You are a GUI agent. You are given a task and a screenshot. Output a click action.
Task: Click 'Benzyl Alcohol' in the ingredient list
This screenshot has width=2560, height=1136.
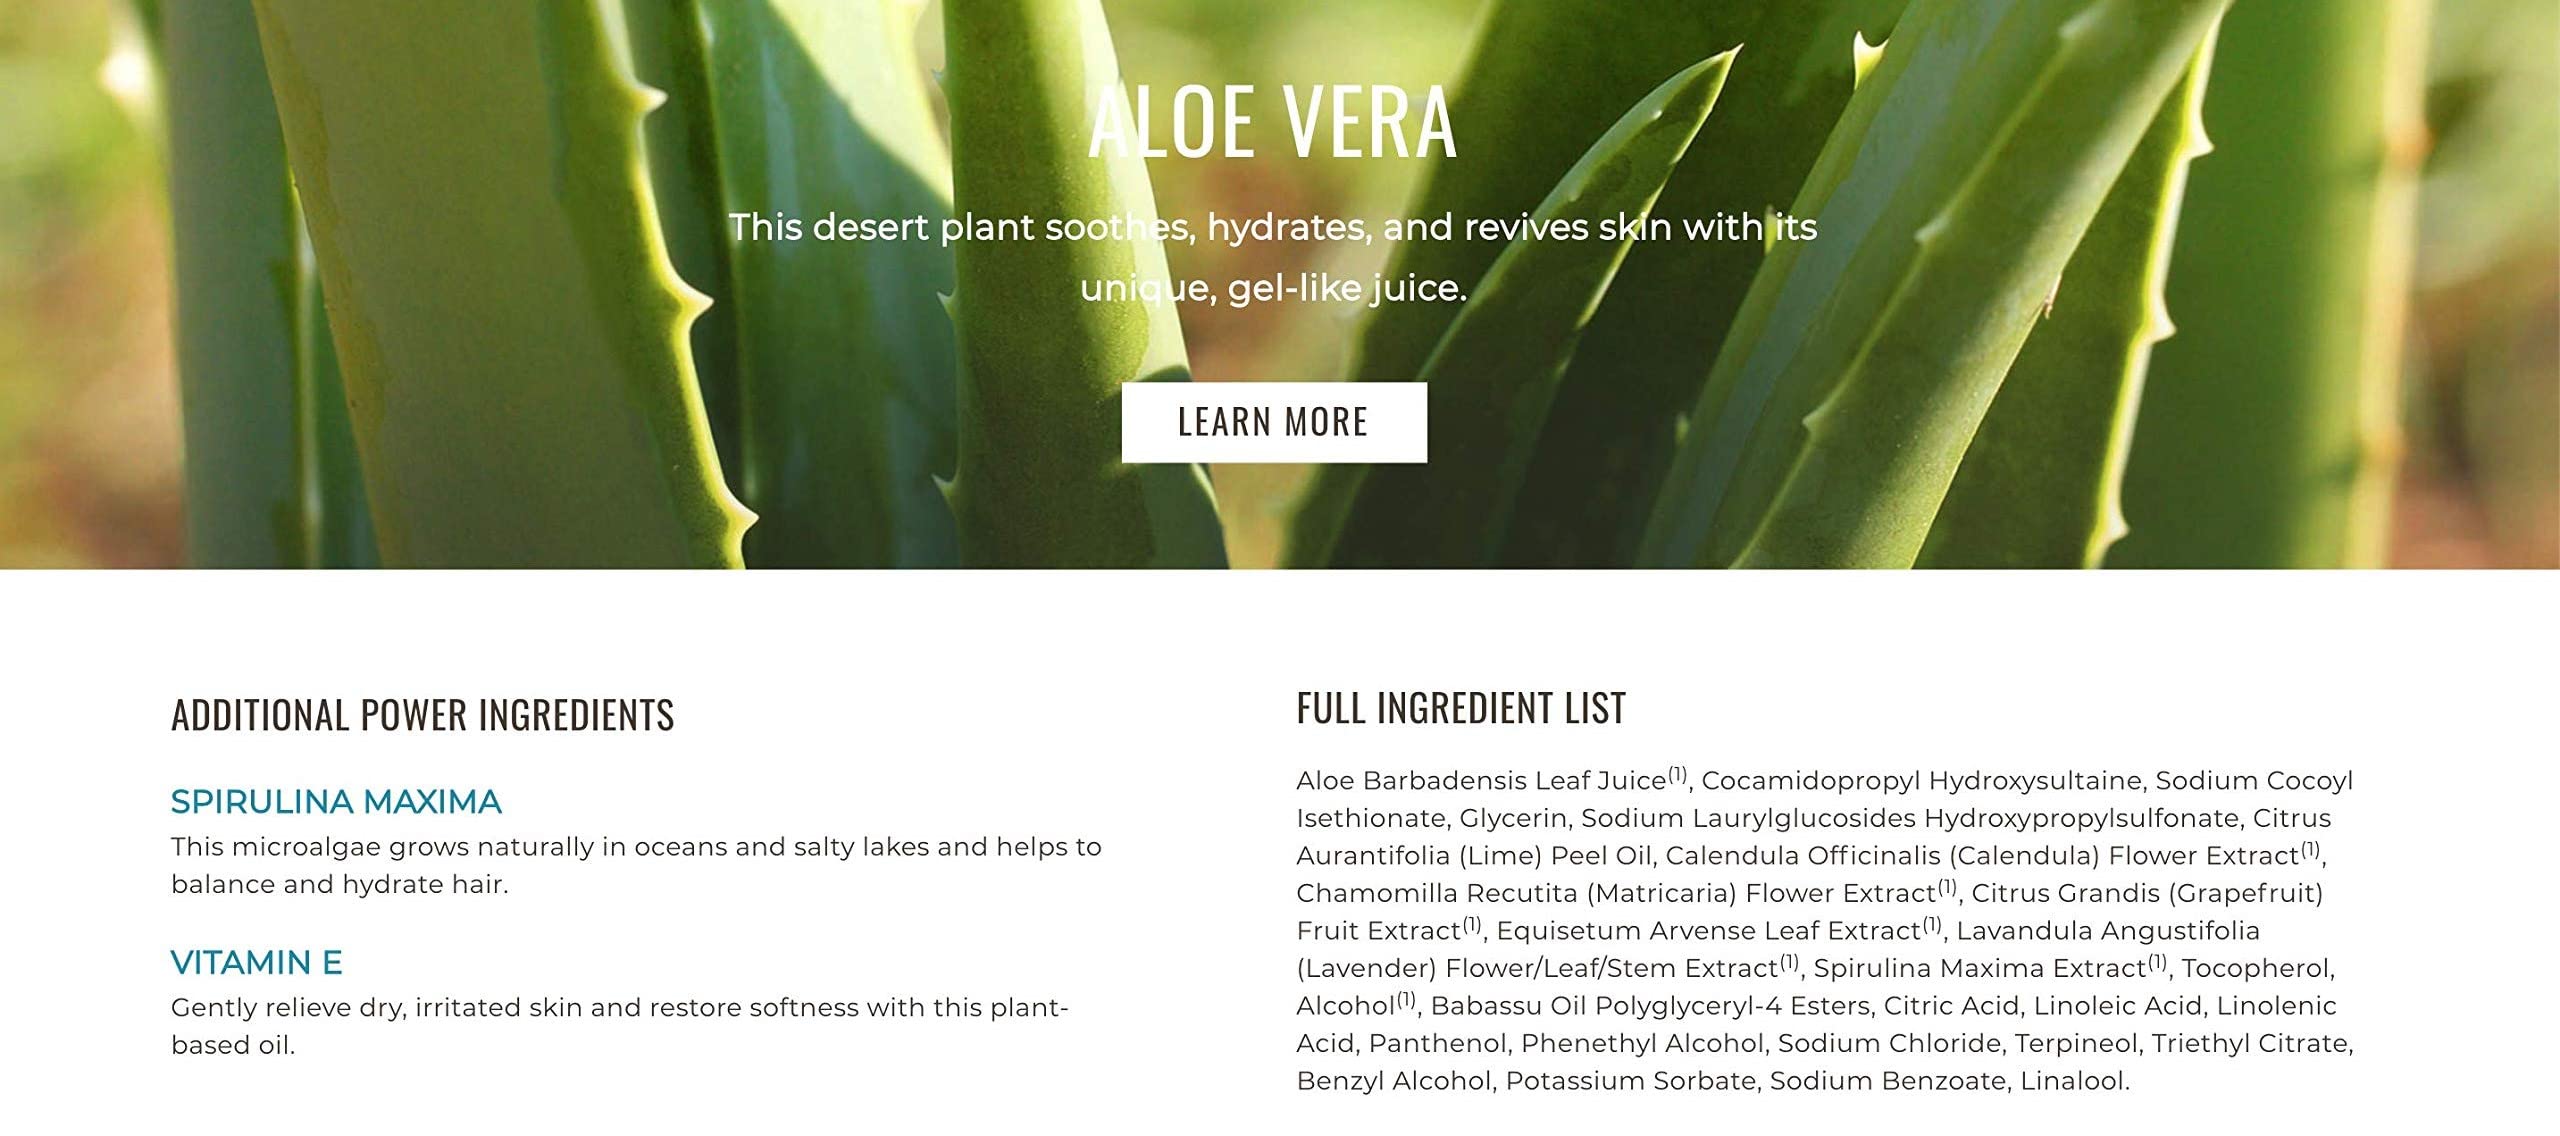pos(1393,1082)
